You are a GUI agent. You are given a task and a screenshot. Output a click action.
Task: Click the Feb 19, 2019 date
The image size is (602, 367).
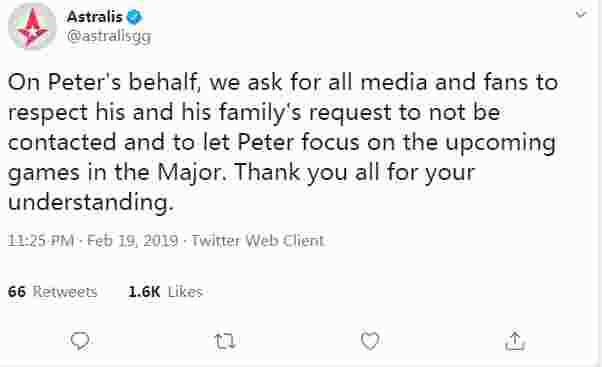click(x=132, y=241)
